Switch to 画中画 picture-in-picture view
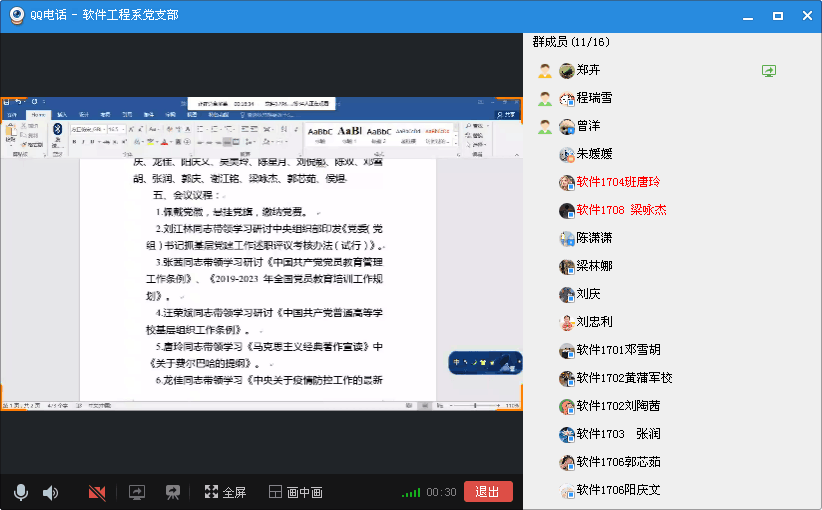The width and height of the screenshot is (822, 510). coord(295,492)
